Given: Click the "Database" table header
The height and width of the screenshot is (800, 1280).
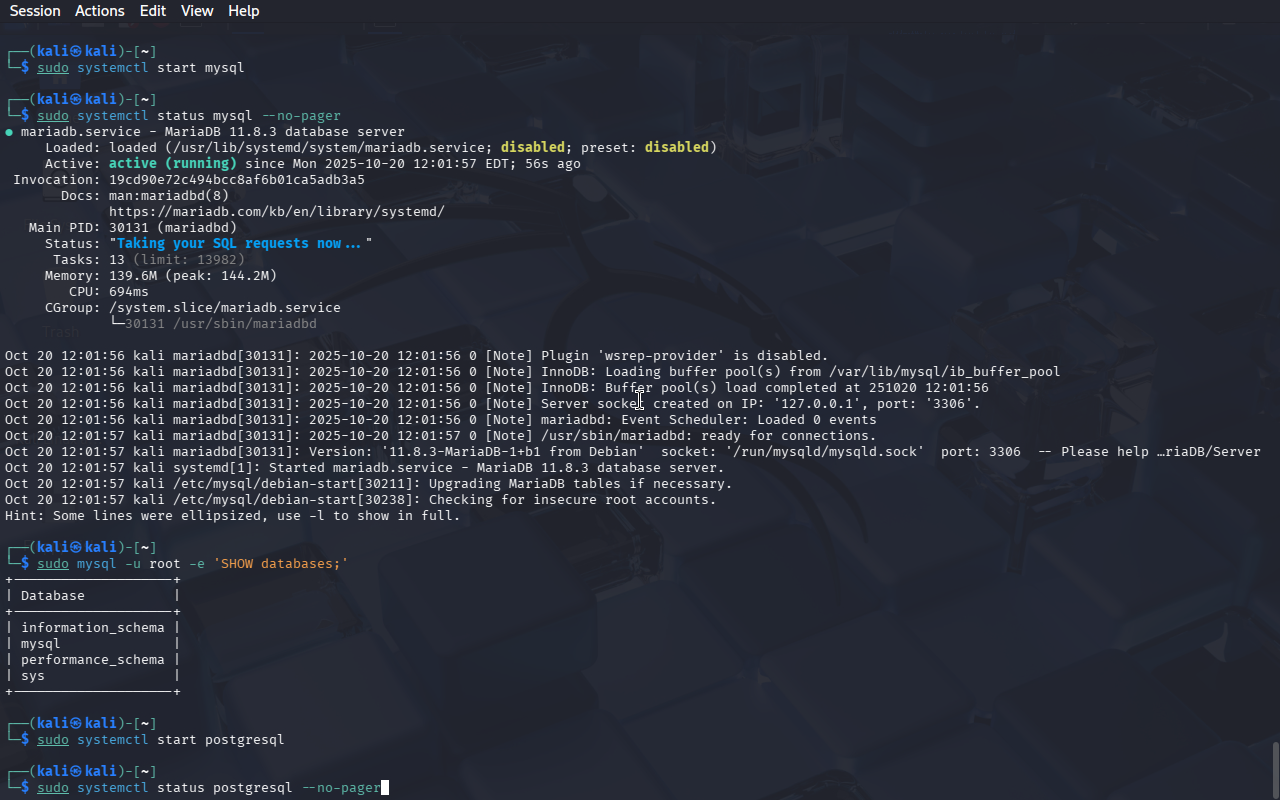Looking at the screenshot, I should [53, 596].
